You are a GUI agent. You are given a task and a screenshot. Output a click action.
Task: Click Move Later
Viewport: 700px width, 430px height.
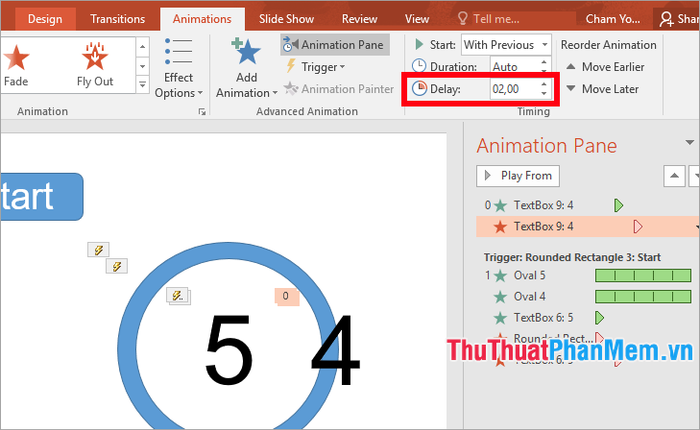602,89
